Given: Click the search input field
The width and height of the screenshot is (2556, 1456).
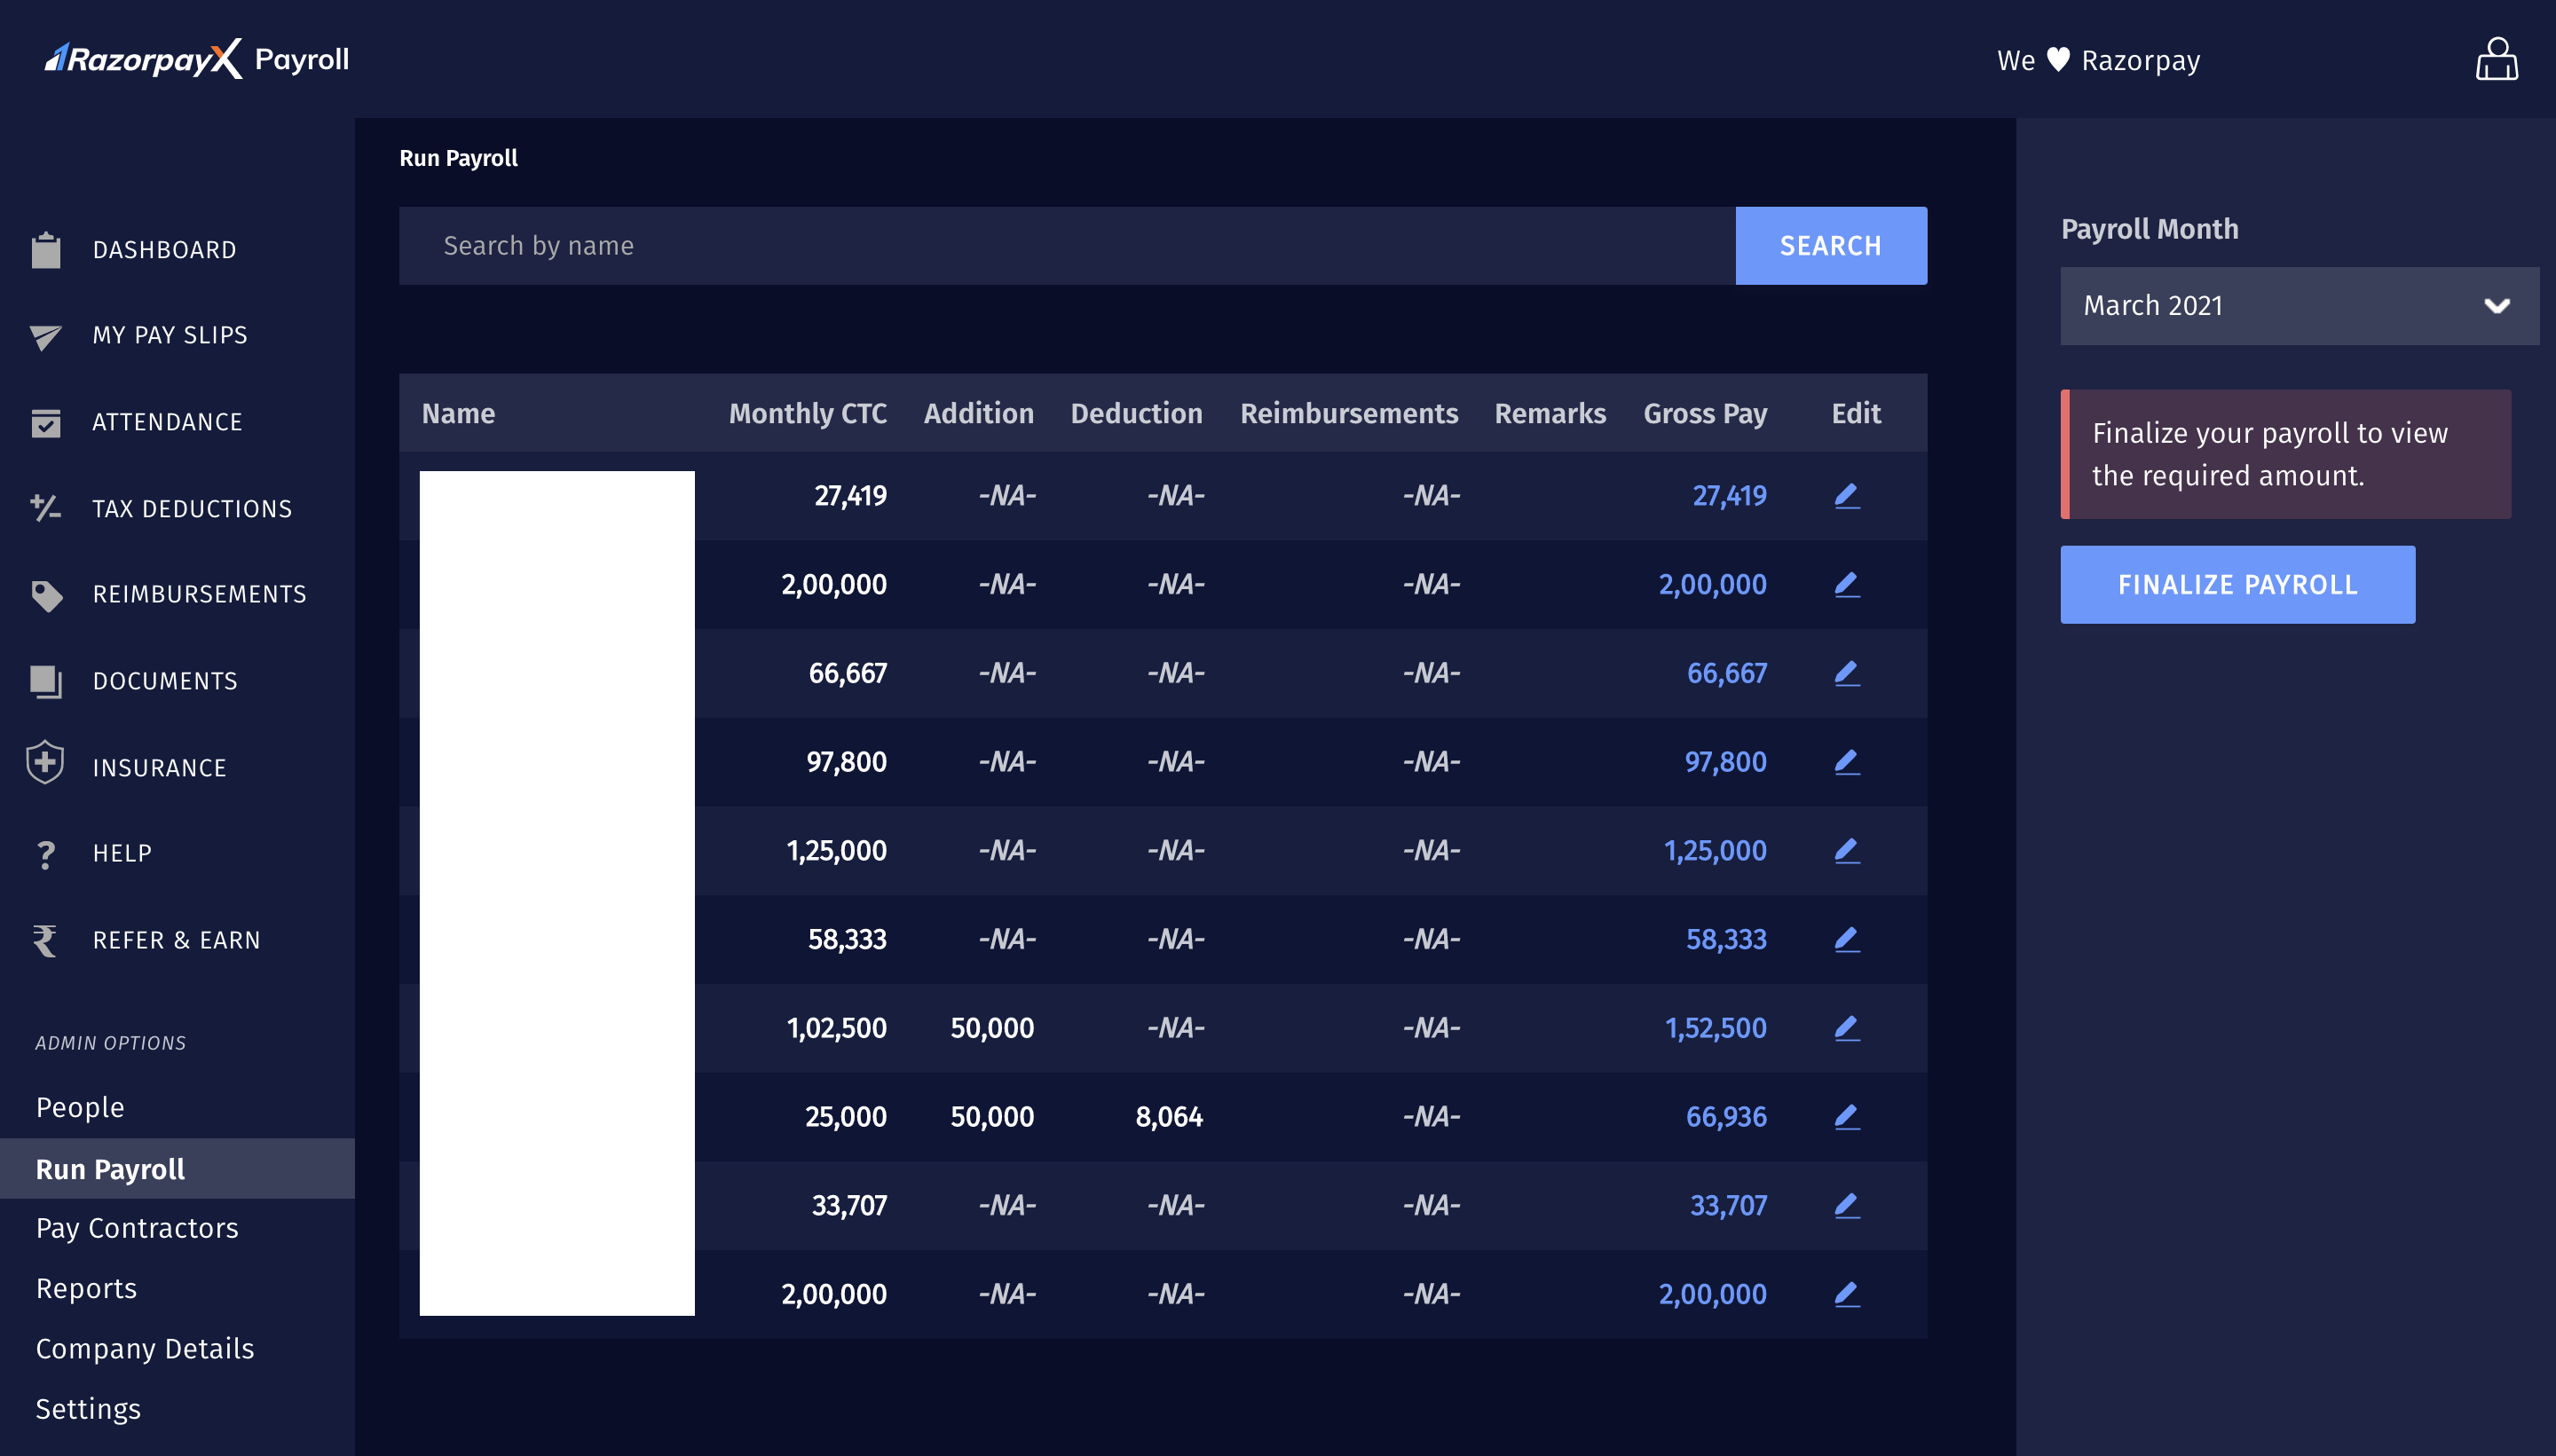Looking at the screenshot, I should click(x=1068, y=246).
